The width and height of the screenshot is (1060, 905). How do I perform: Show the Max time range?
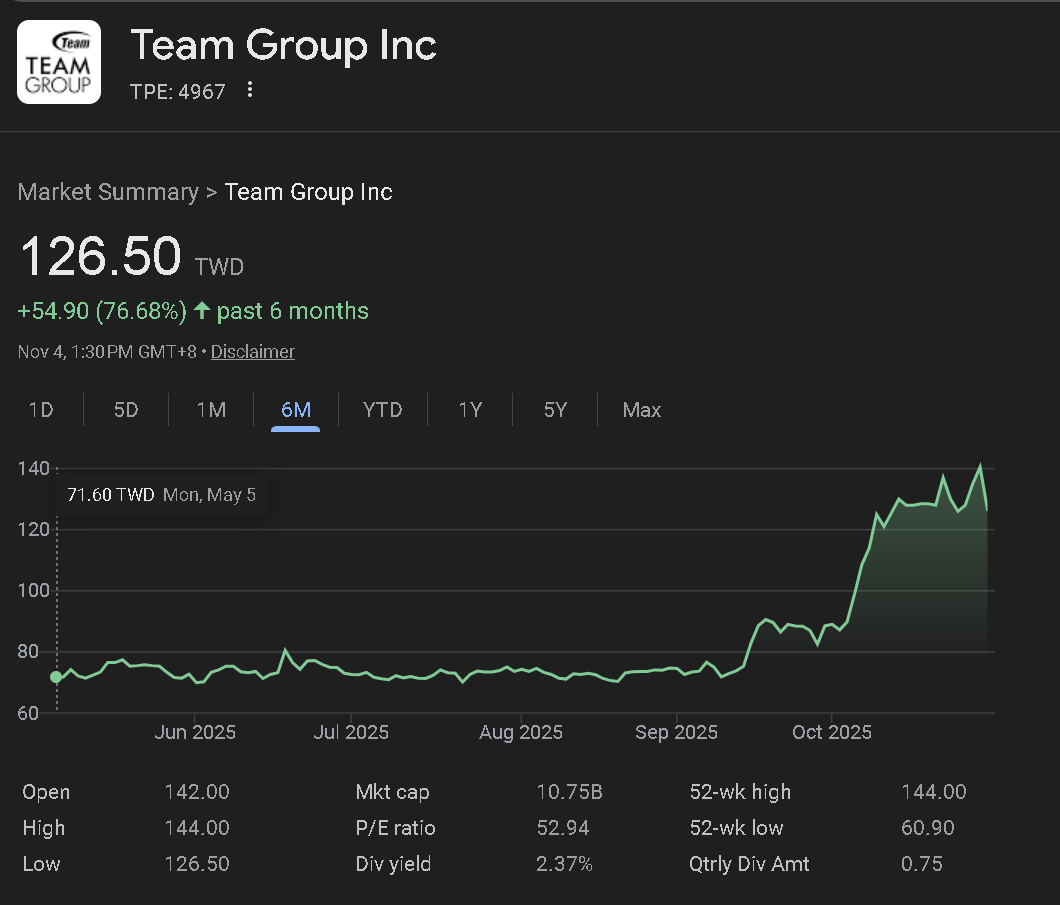tap(642, 410)
